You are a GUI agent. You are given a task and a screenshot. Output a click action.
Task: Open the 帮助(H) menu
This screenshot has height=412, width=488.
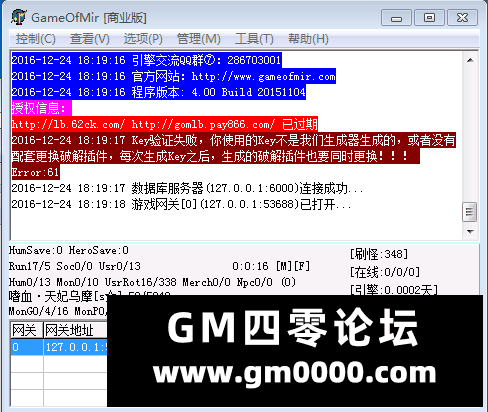(308, 39)
